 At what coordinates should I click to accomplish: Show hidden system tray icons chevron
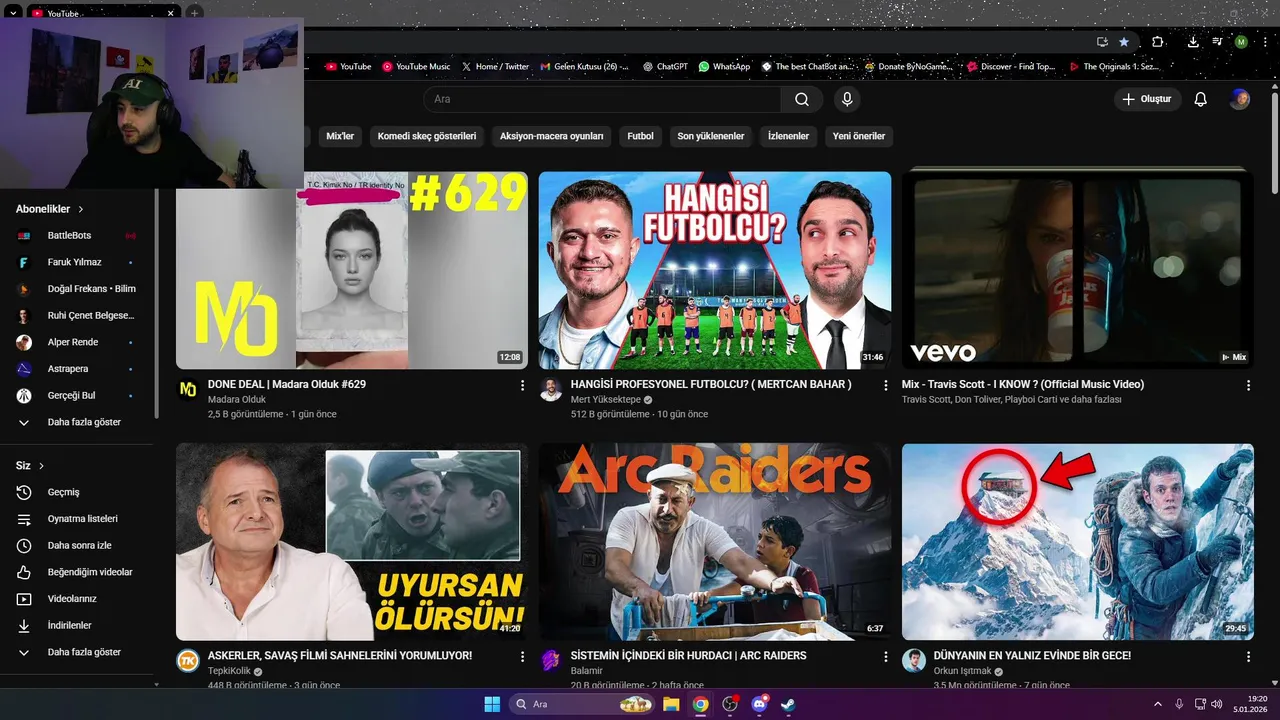(x=1158, y=704)
